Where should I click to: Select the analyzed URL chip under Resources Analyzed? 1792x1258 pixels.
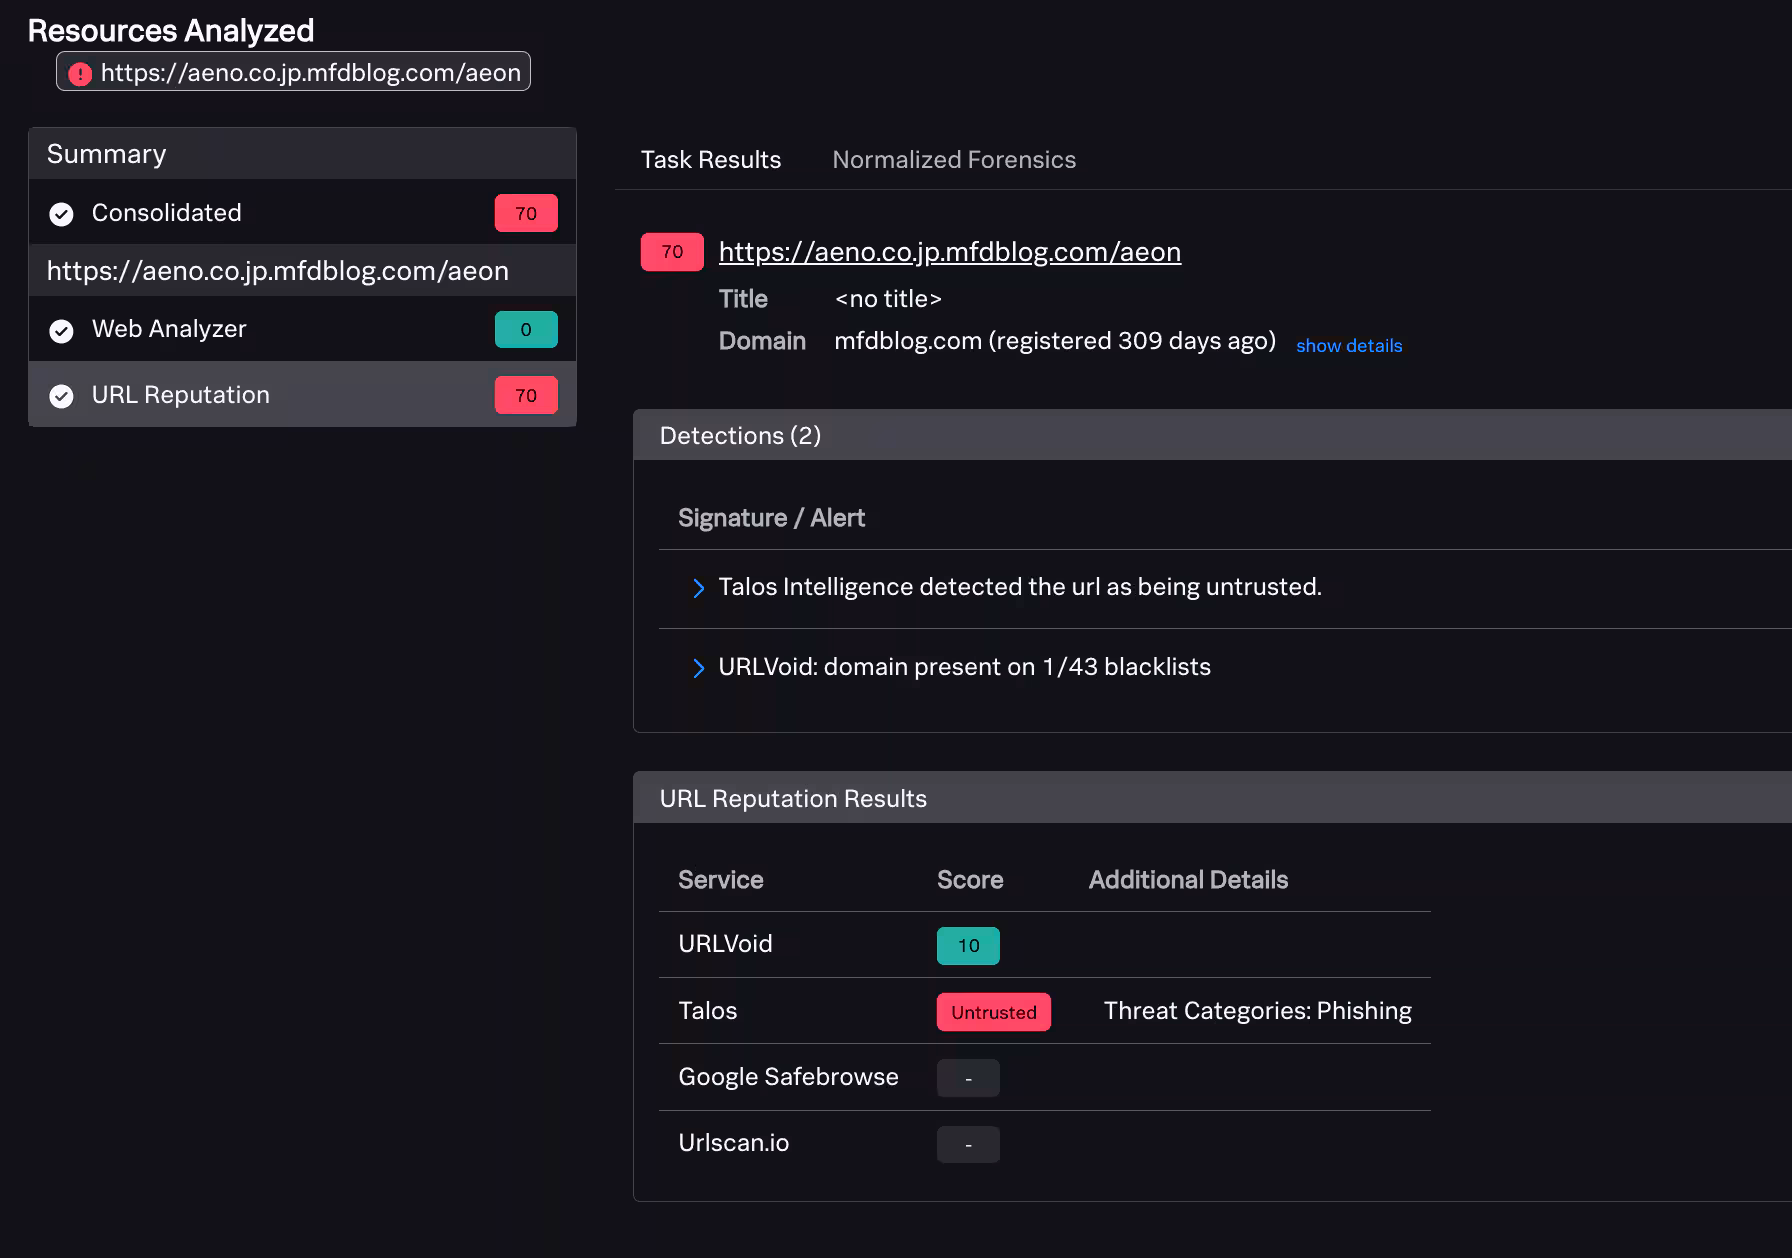(x=293, y=72)
